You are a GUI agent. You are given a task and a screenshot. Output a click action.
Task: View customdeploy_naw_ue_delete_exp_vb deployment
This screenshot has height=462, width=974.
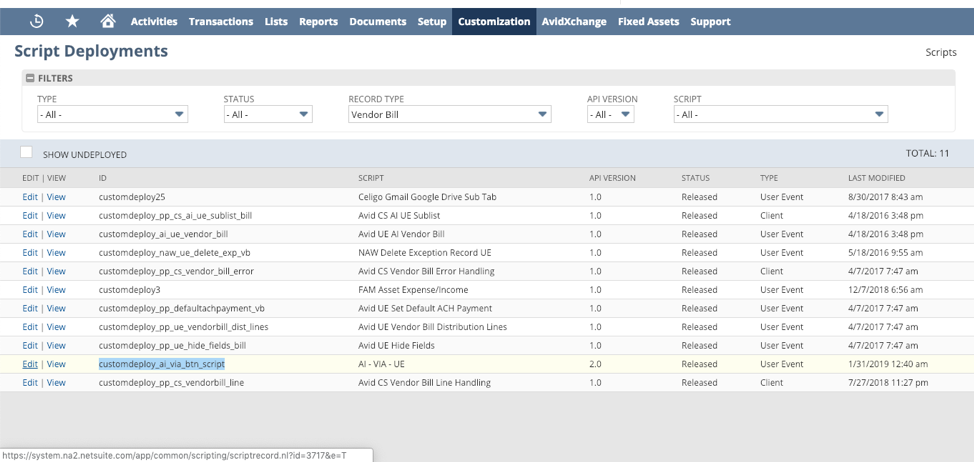[56, 253]
